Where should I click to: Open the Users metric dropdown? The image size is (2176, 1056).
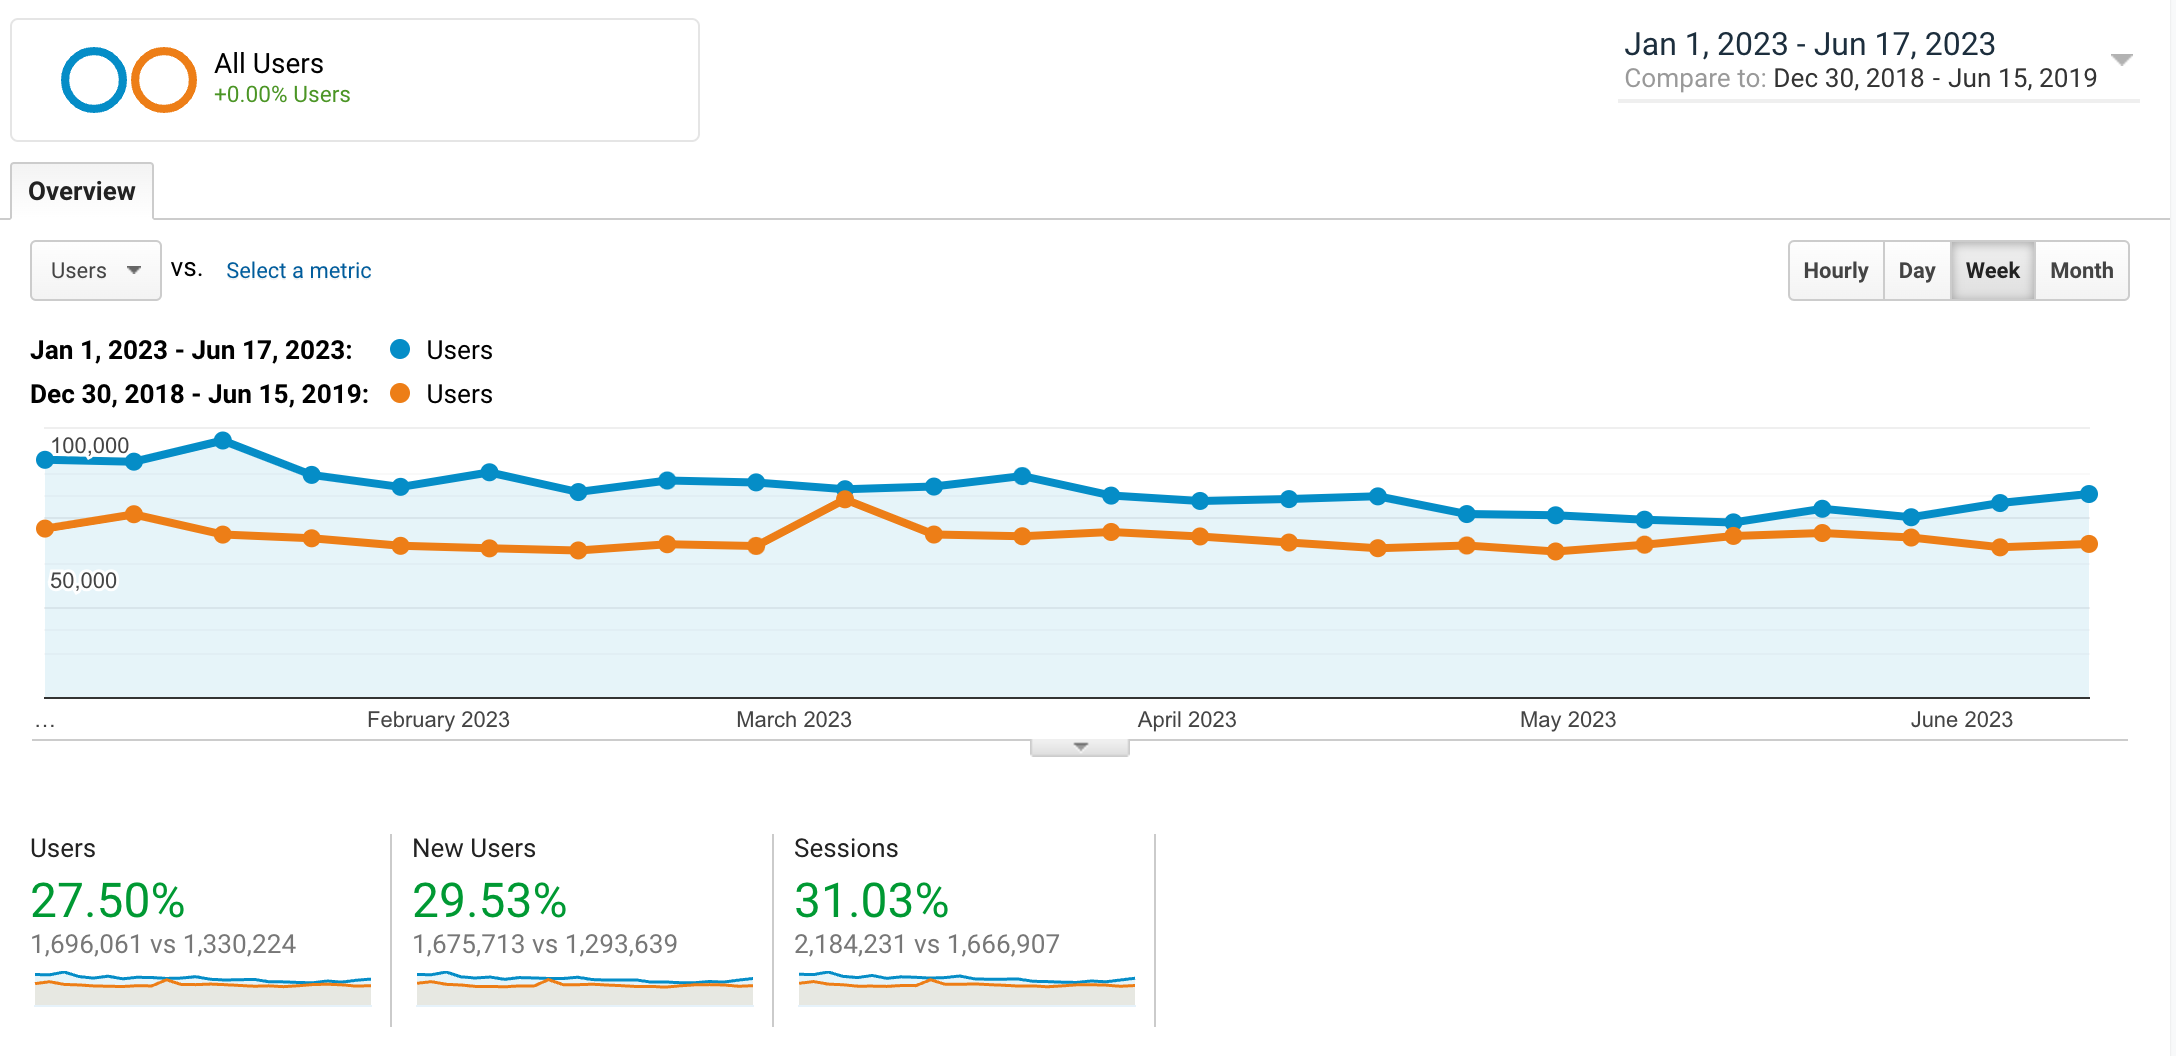pos(96,270)
